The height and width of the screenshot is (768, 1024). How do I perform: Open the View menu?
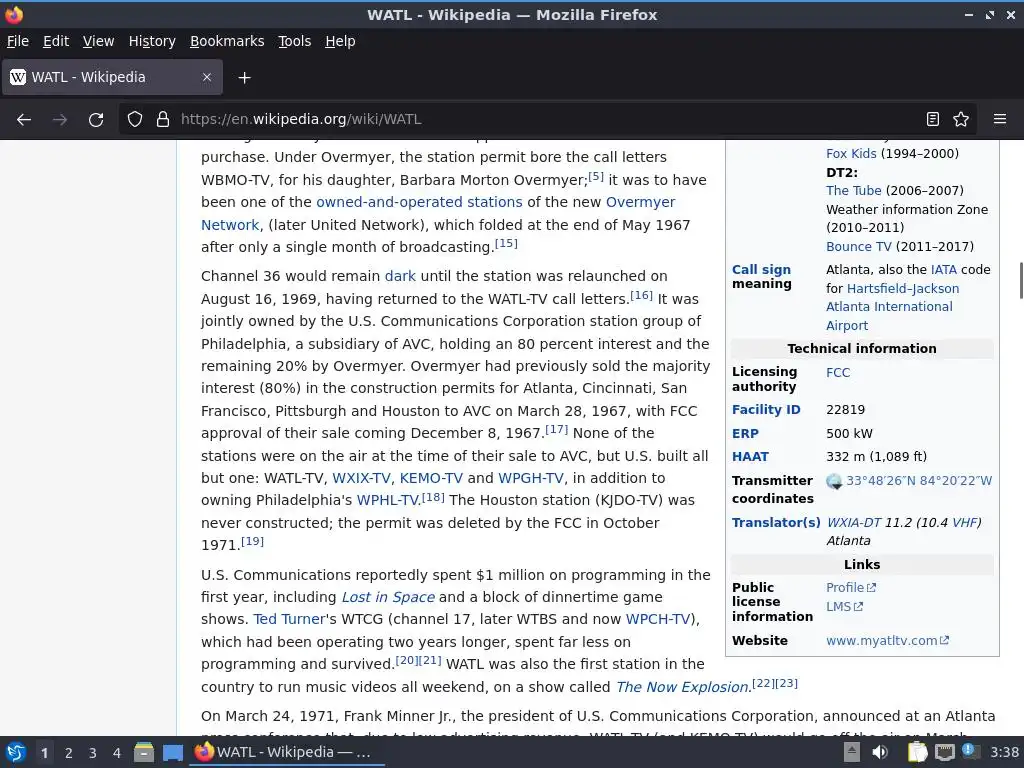99,41
